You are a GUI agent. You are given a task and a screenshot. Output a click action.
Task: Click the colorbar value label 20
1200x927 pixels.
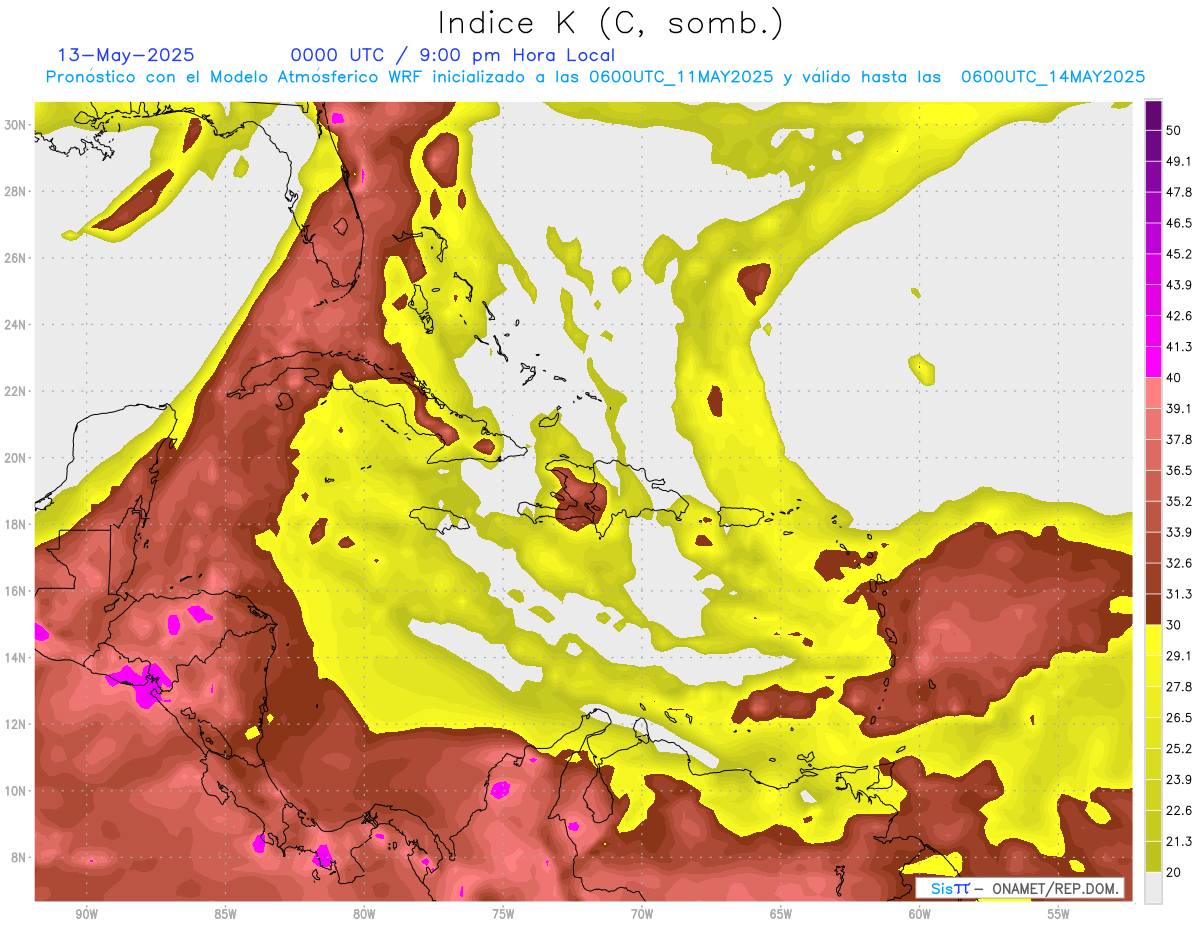click(x=1174, y=872)
